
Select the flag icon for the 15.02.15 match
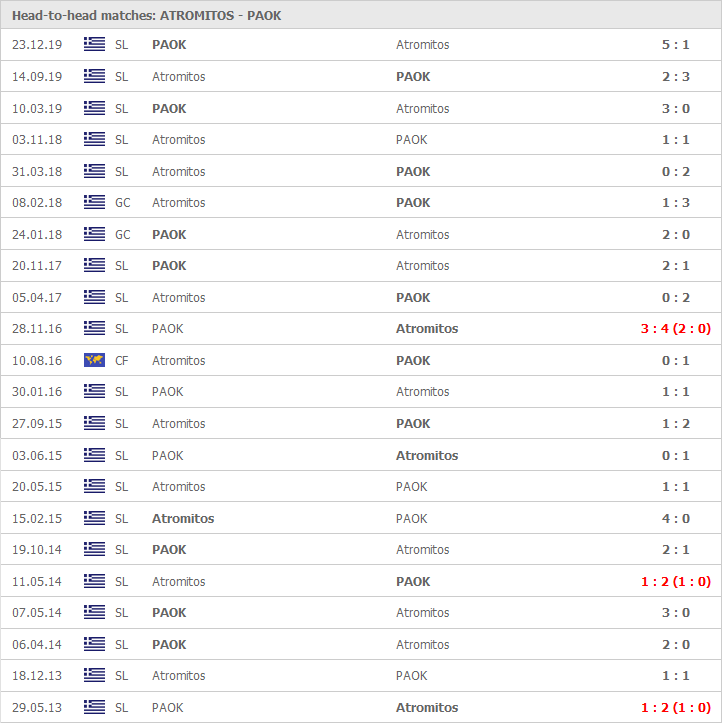click(x=94, y=518)
